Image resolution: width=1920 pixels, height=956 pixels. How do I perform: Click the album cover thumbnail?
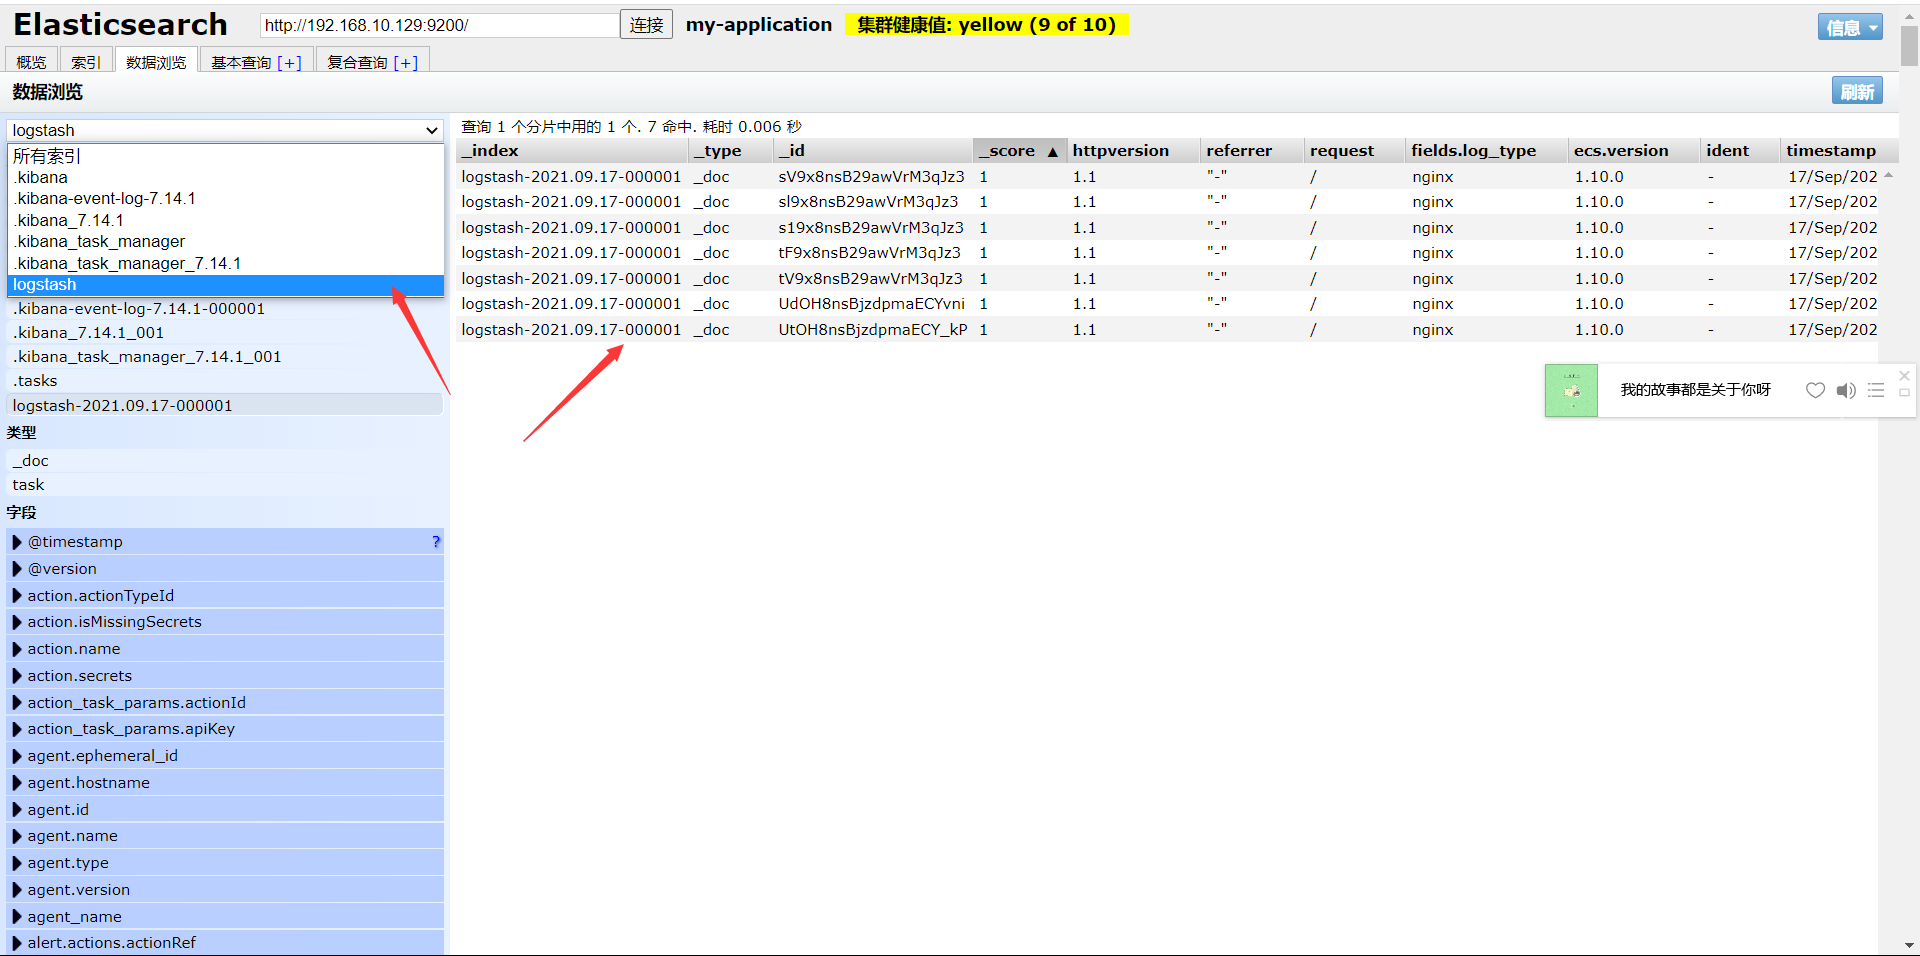pos(1571,390)
